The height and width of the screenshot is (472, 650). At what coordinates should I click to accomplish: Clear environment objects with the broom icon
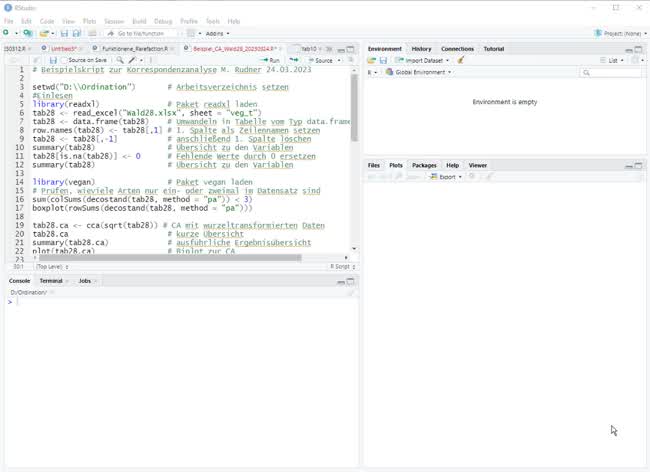(x=460, y=61)
